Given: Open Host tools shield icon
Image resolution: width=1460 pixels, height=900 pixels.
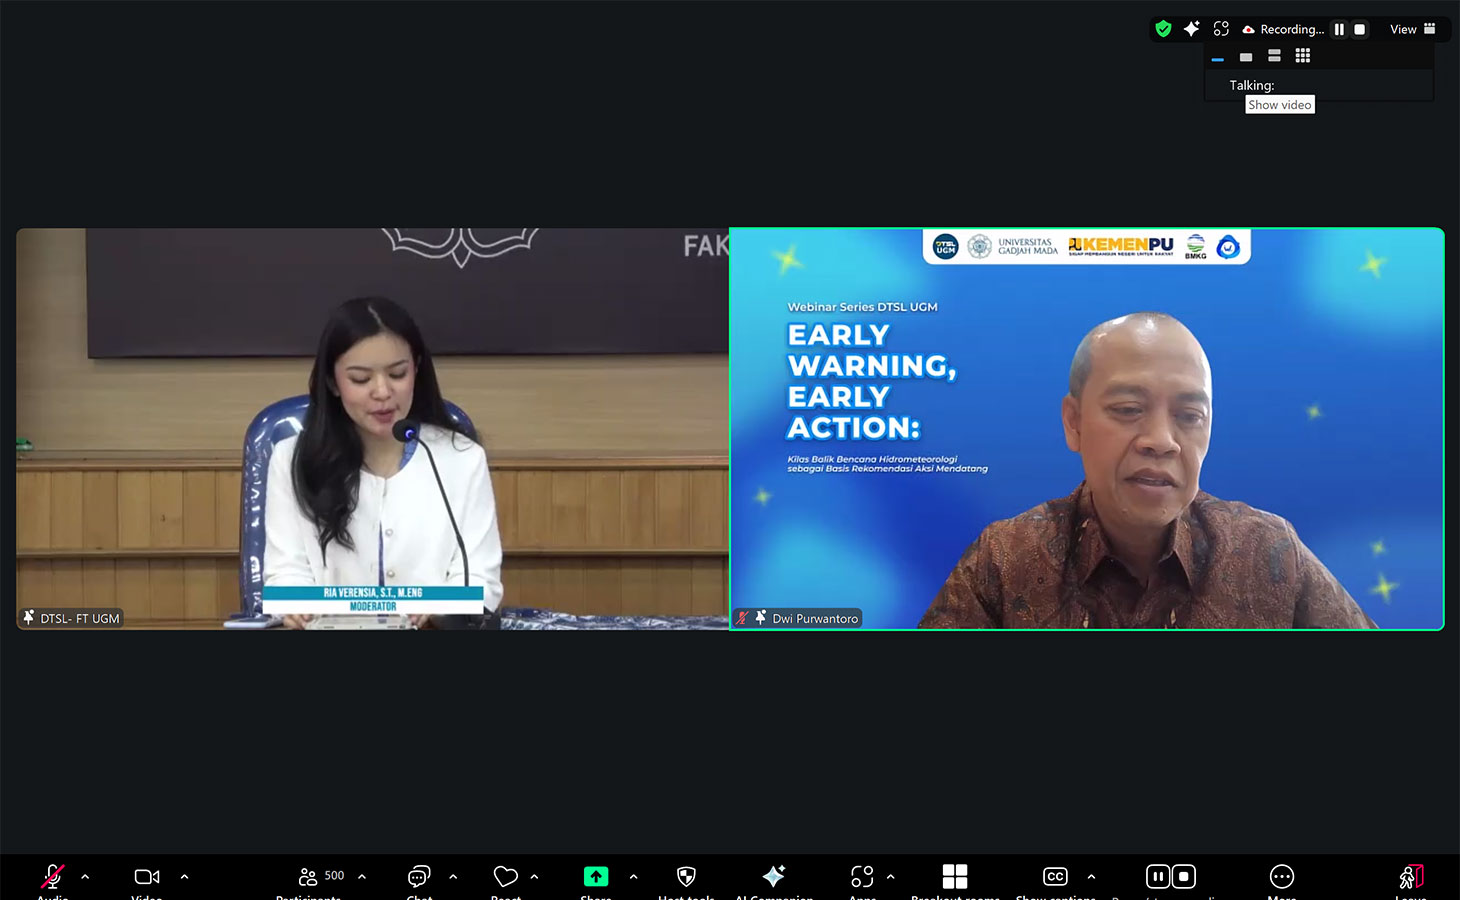Looking at the screenshot, I should [686, 877].
